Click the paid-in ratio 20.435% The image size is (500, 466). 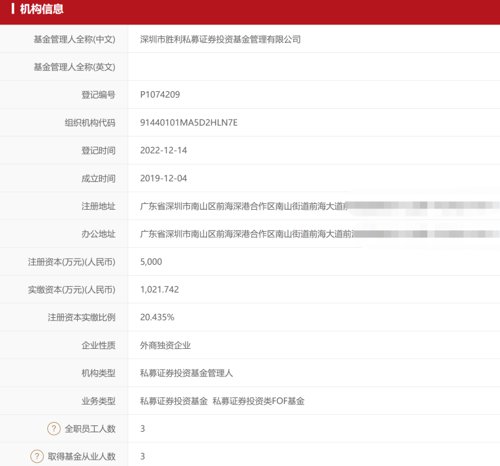pos(157,317)
